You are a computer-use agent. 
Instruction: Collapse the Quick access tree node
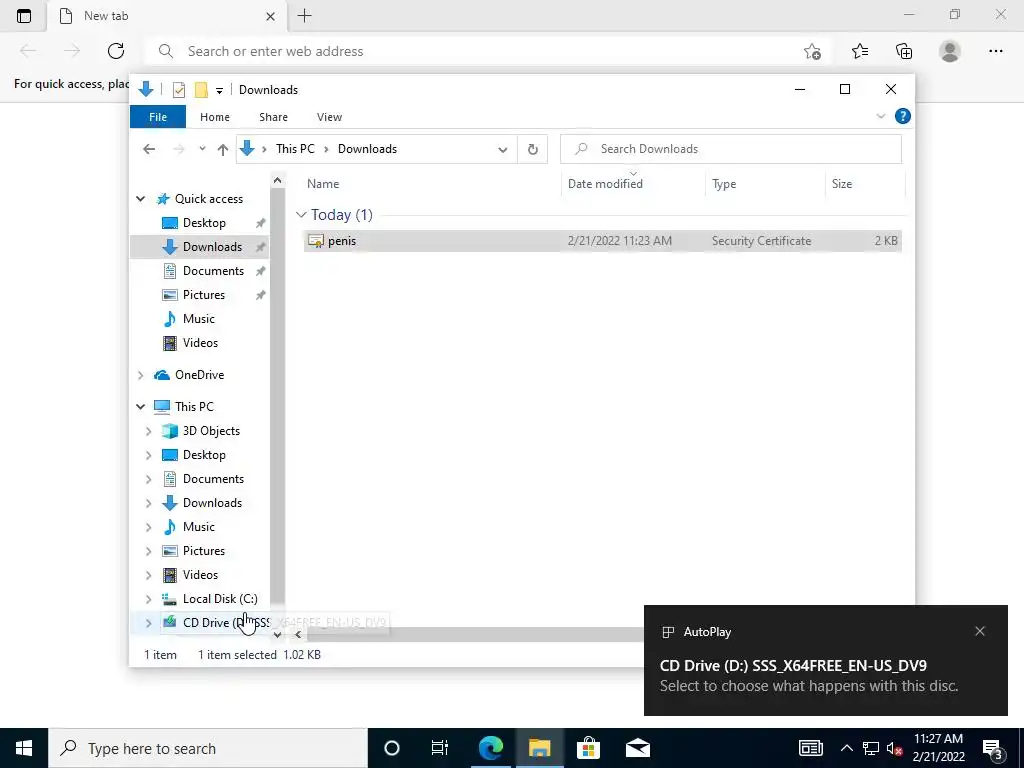(x=140, y=199)
